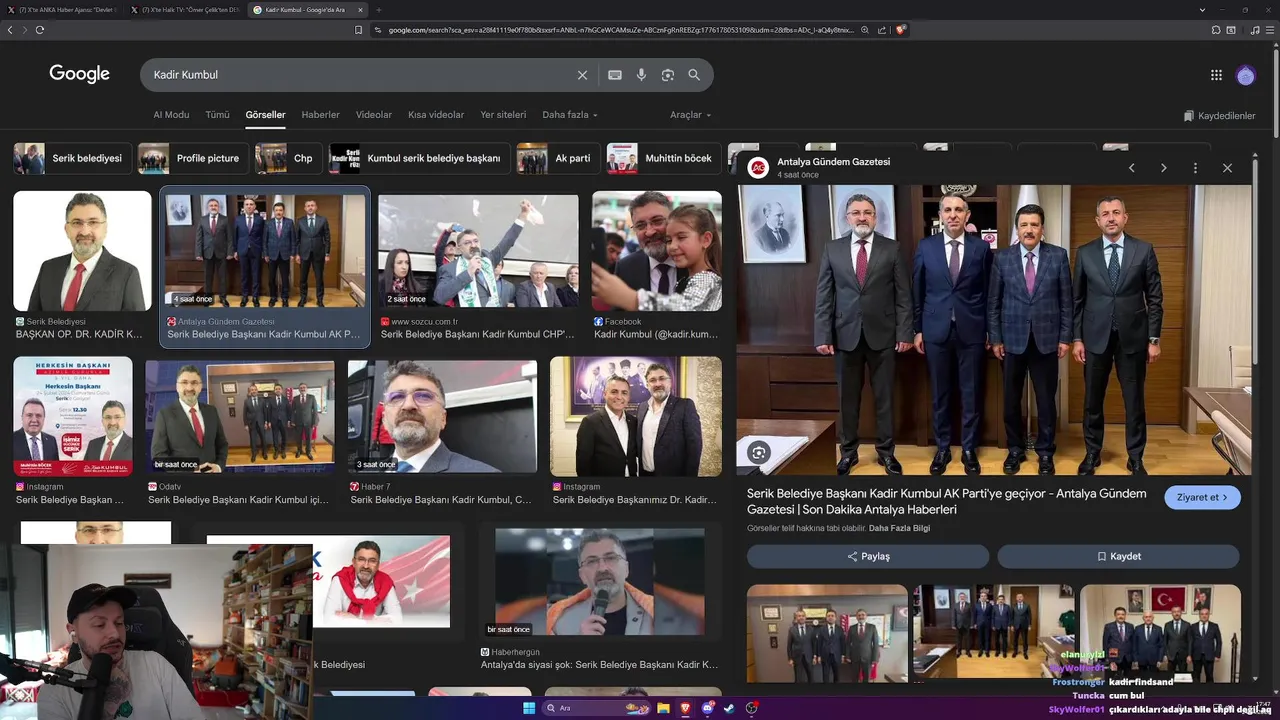Open Google Lens image search icon
The image size is (1280, 720).
(668, 75)
